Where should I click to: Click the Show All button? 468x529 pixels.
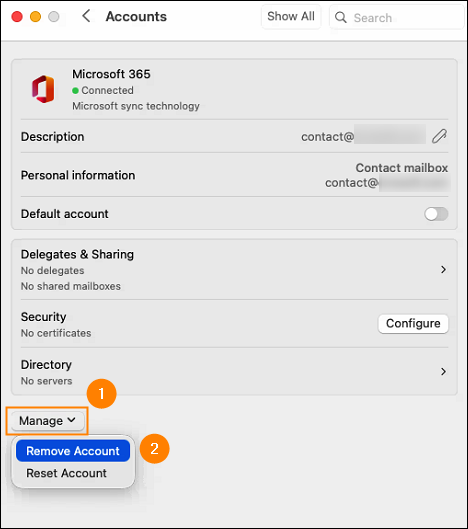coord(291,16)
